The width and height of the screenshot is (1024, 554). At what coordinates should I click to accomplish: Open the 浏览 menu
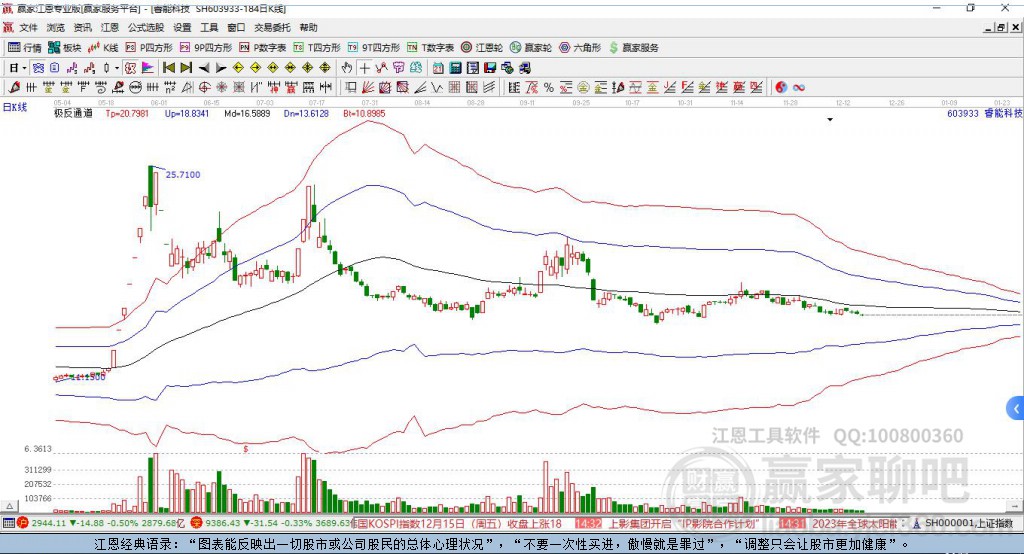56,27
